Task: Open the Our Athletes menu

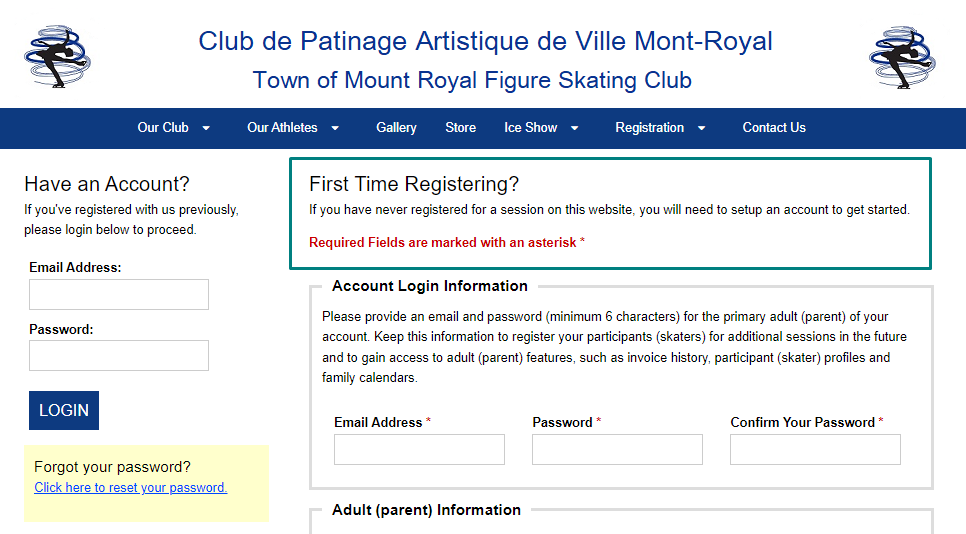Action: (x=282, y=127)
